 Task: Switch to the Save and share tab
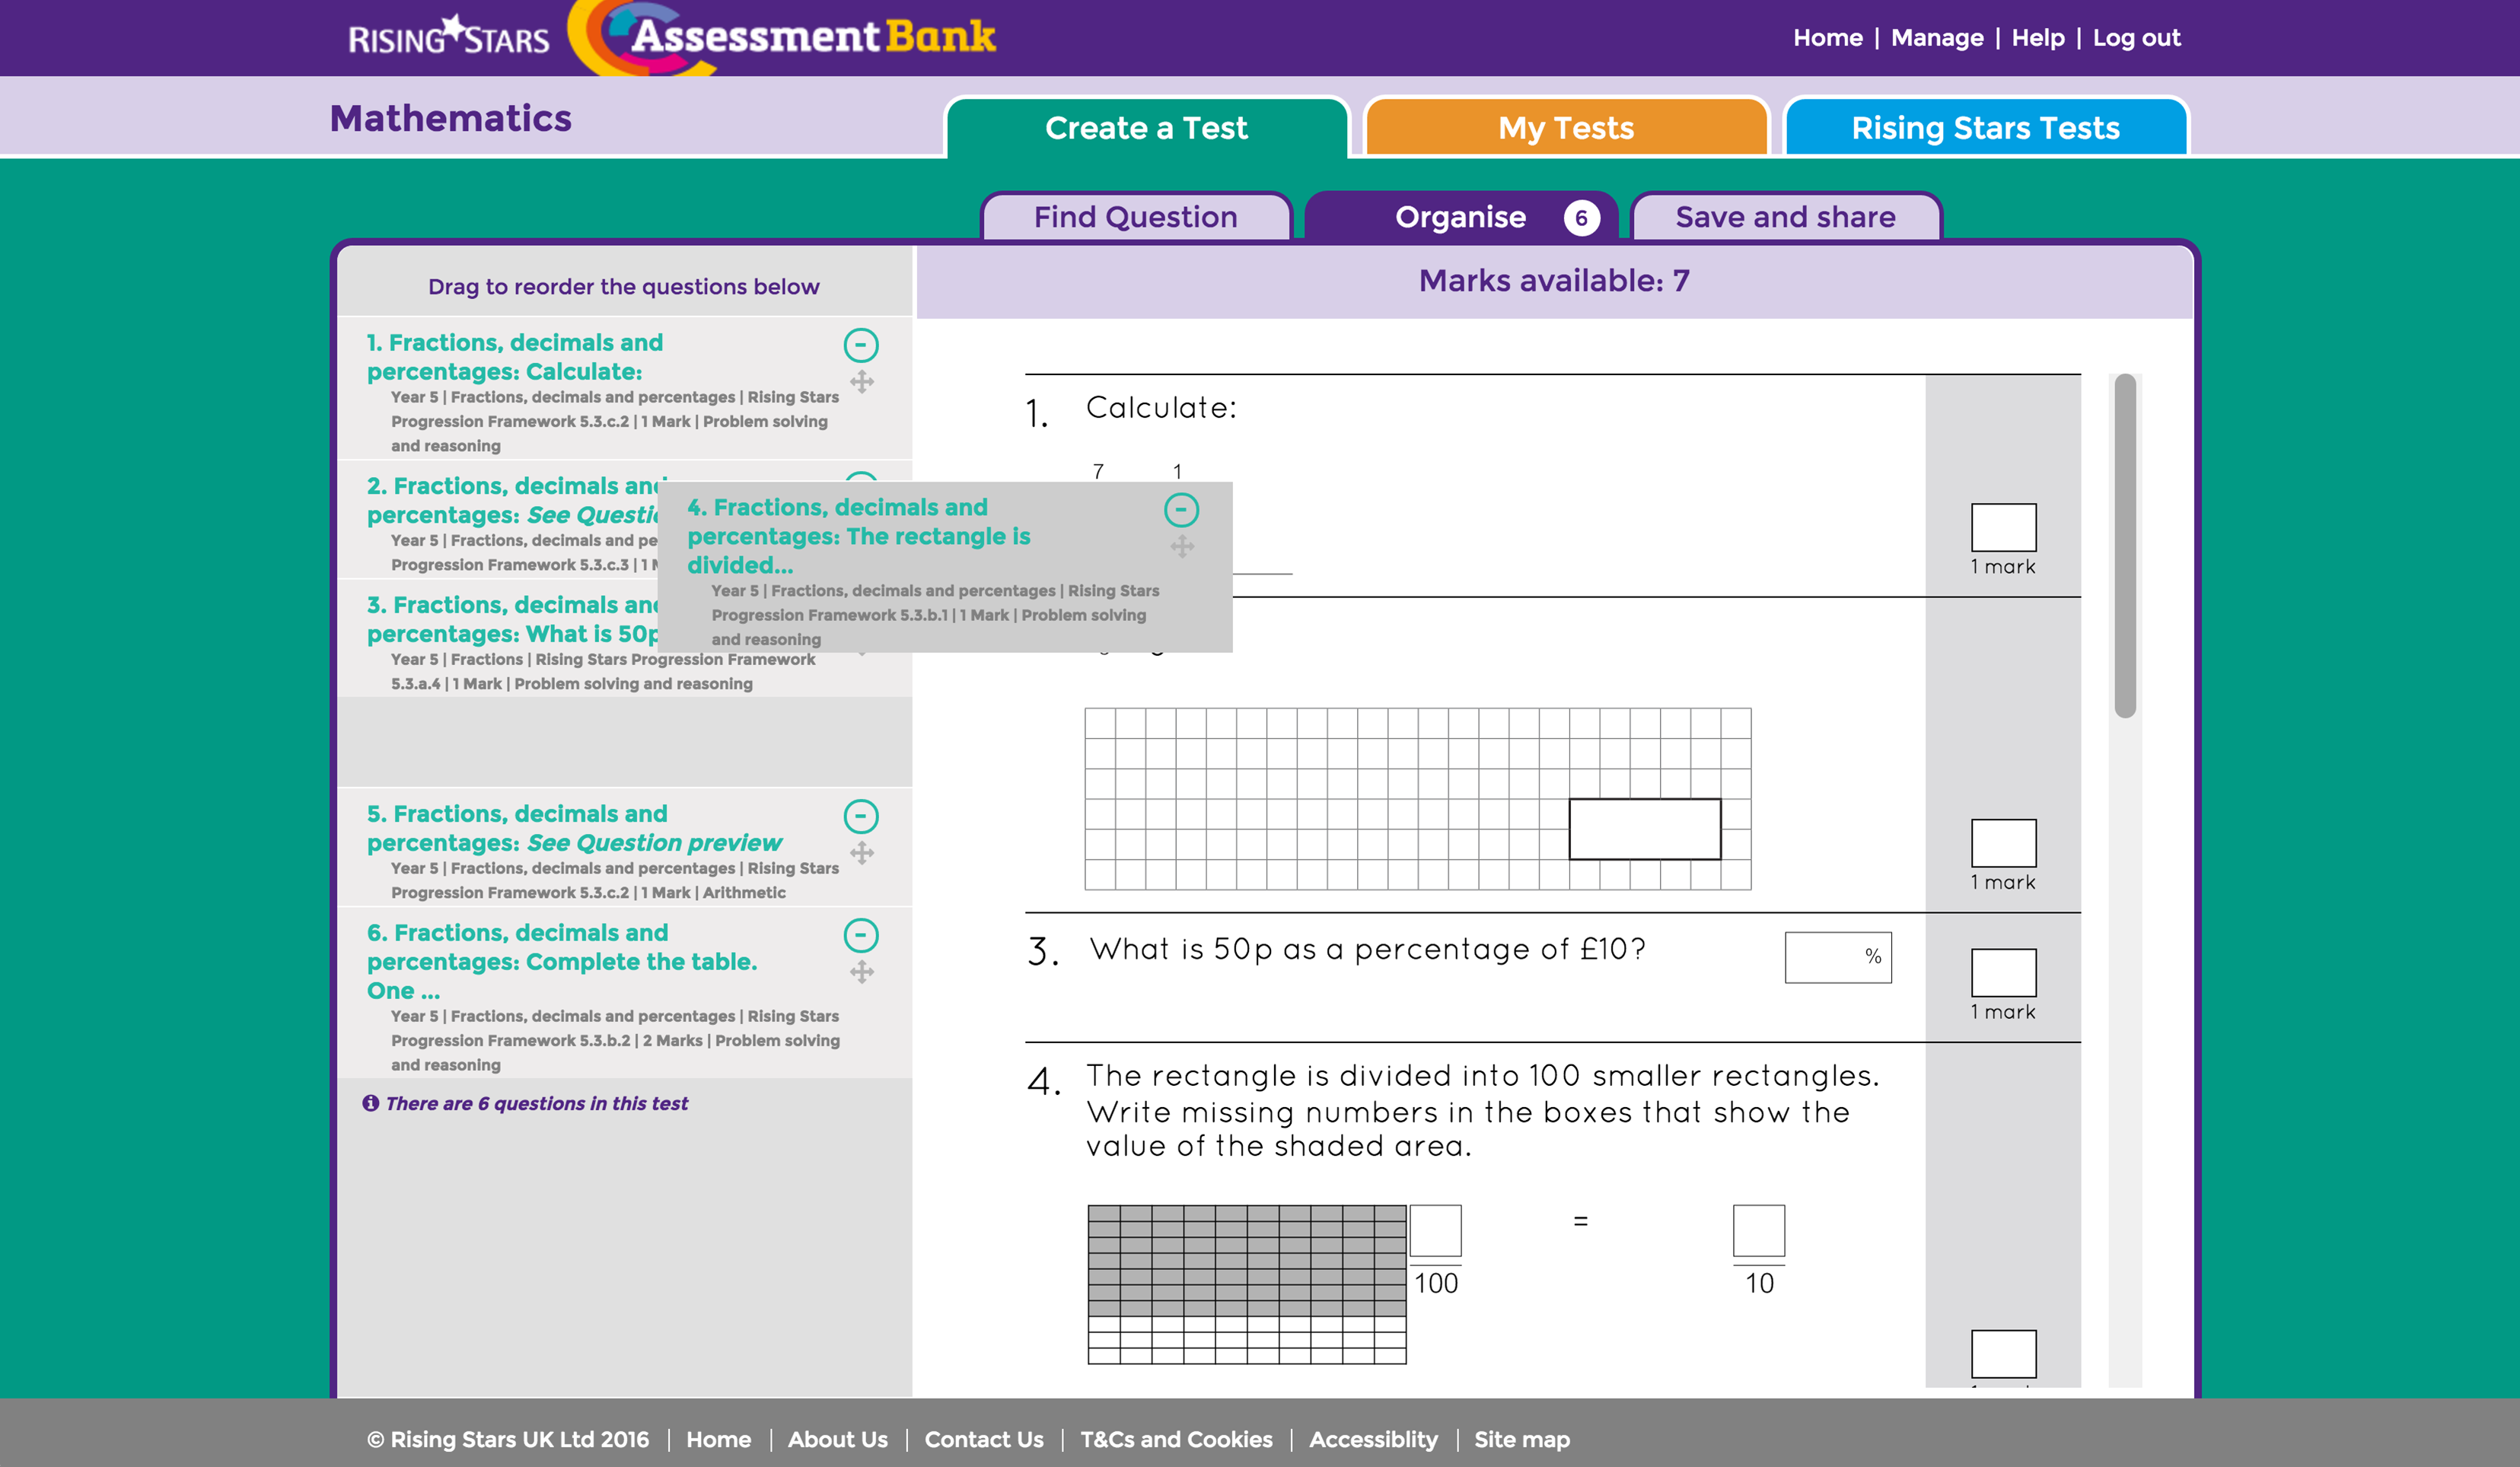tap(1785, 216)
